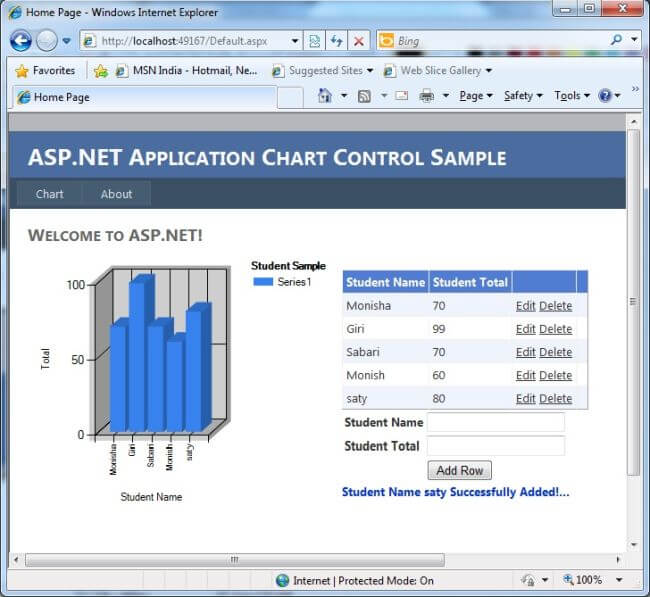This screenshot has width=650, height=597.
Task: Click the 100% zoom level button
Action: point(582,580)
